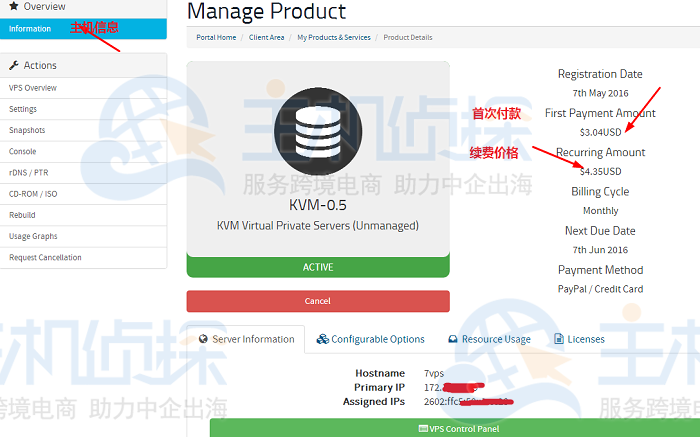Click the cubes icon on Configurable Options tab
This screenshot has height=437, width=700.
tap(322, 339)
